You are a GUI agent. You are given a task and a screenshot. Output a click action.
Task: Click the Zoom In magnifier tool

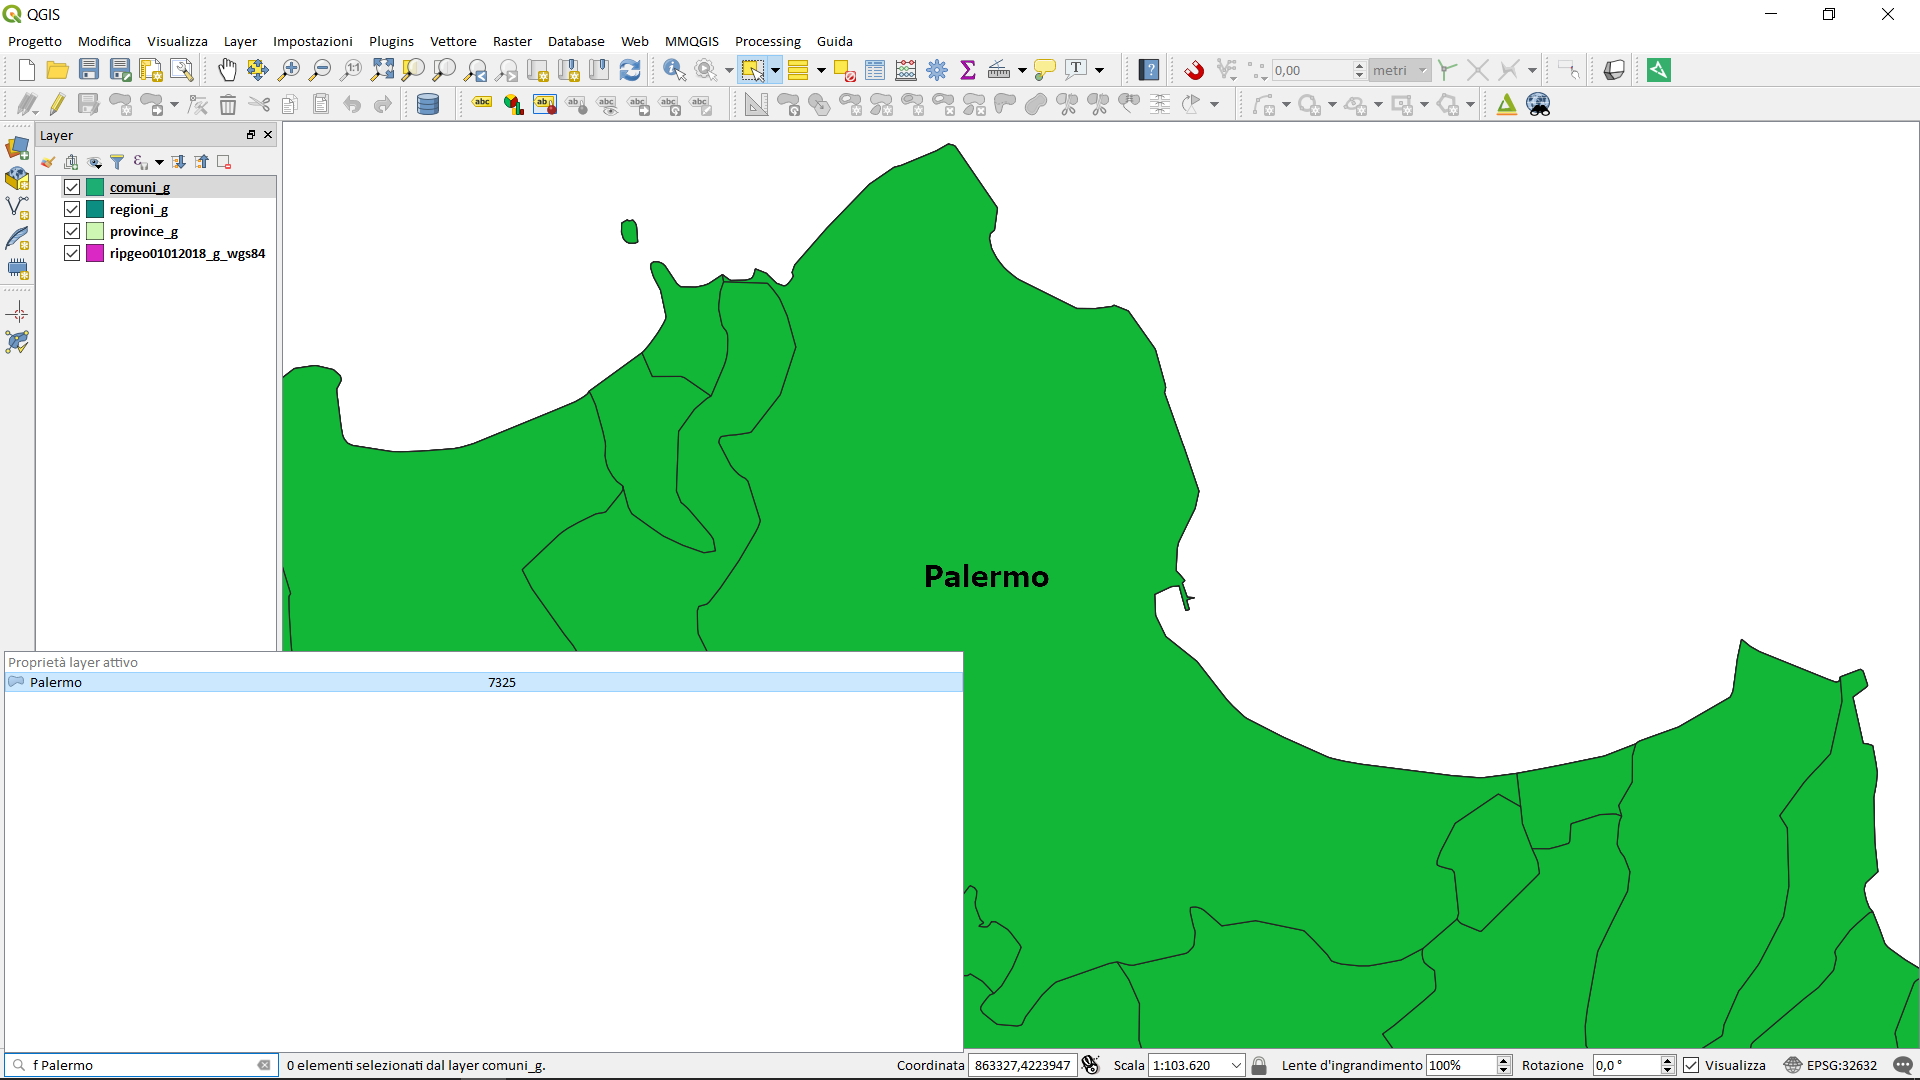pos(289,70)
